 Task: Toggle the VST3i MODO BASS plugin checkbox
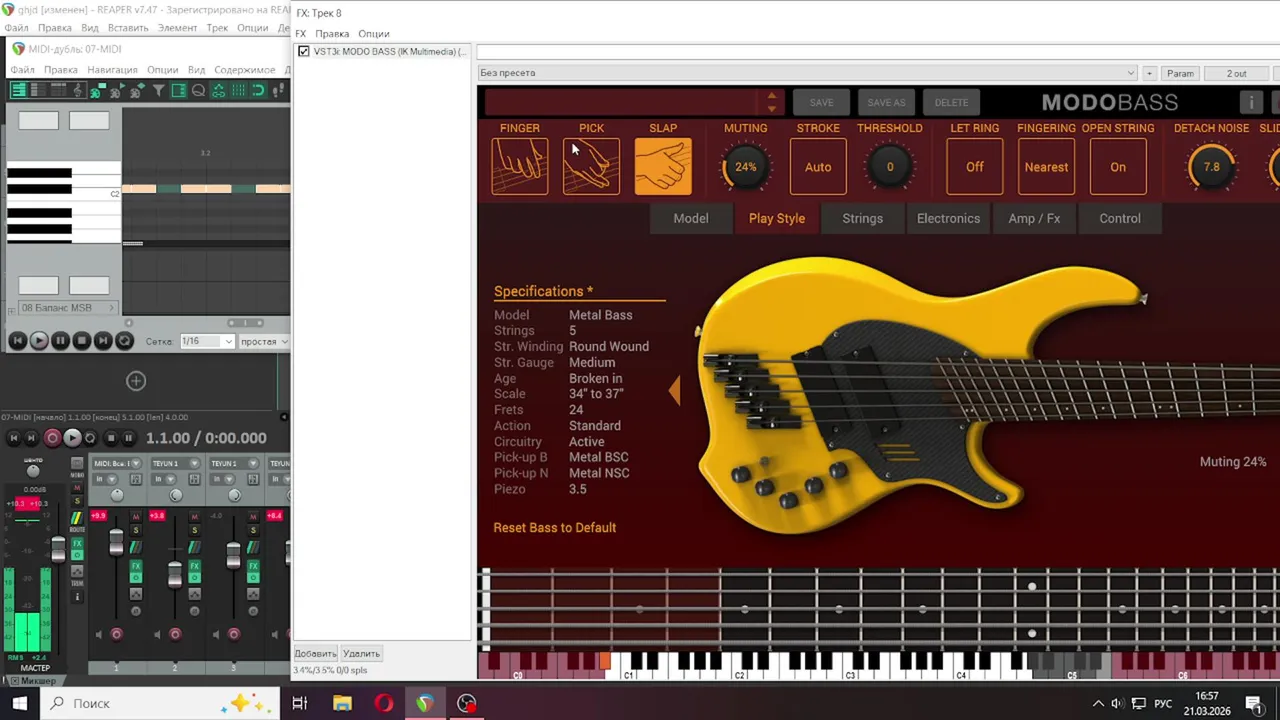[x=304, y=52]
